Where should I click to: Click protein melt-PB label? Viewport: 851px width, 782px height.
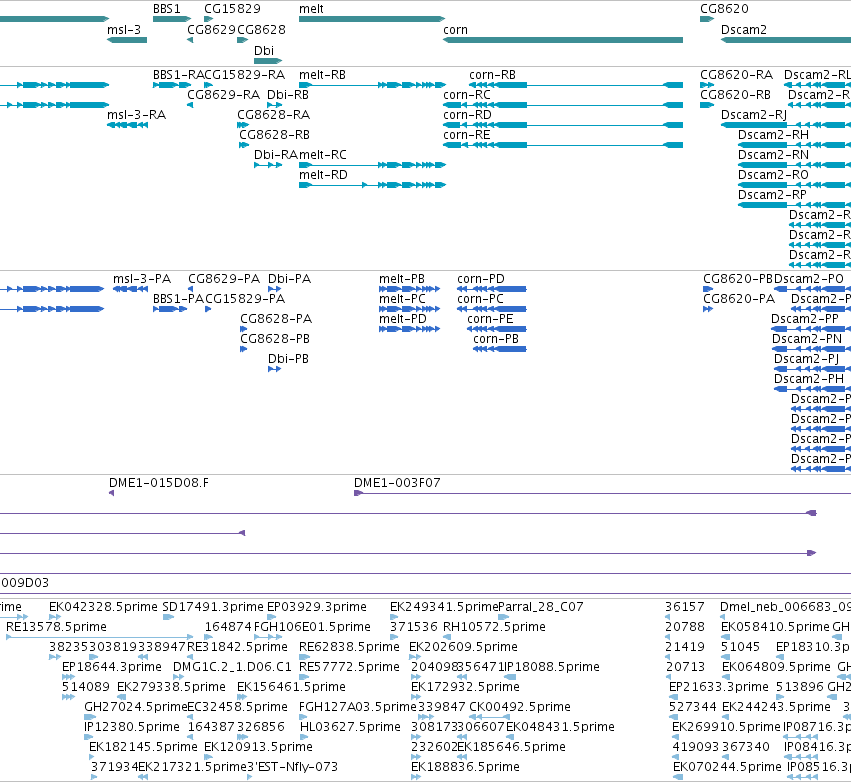pyautogui.click(x=402, y=279)
